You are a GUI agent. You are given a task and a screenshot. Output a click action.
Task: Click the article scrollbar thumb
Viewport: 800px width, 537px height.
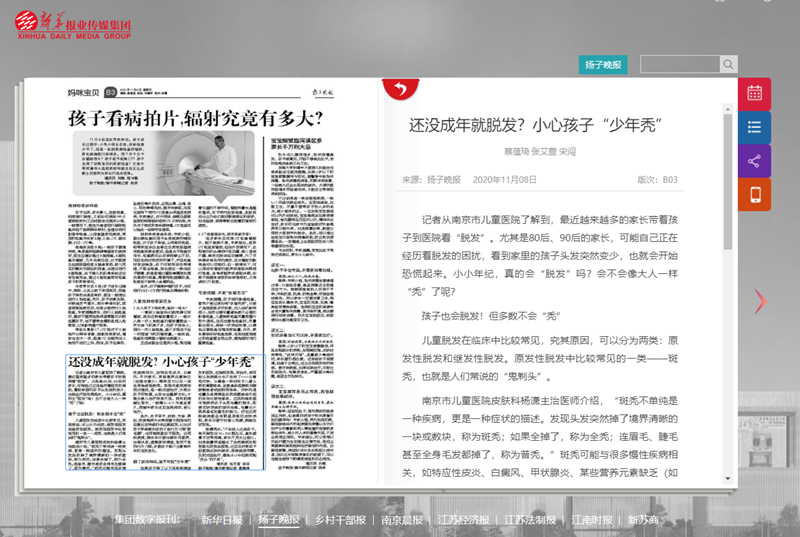[728, 182]
